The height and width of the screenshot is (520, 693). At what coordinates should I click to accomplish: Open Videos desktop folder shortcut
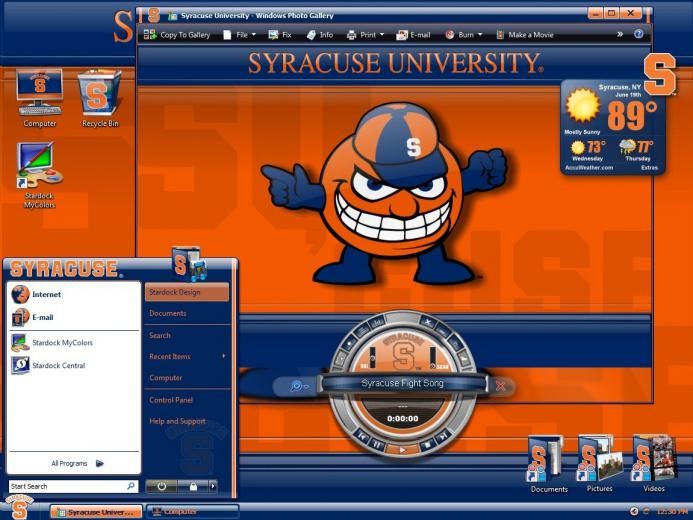[654, 464]
